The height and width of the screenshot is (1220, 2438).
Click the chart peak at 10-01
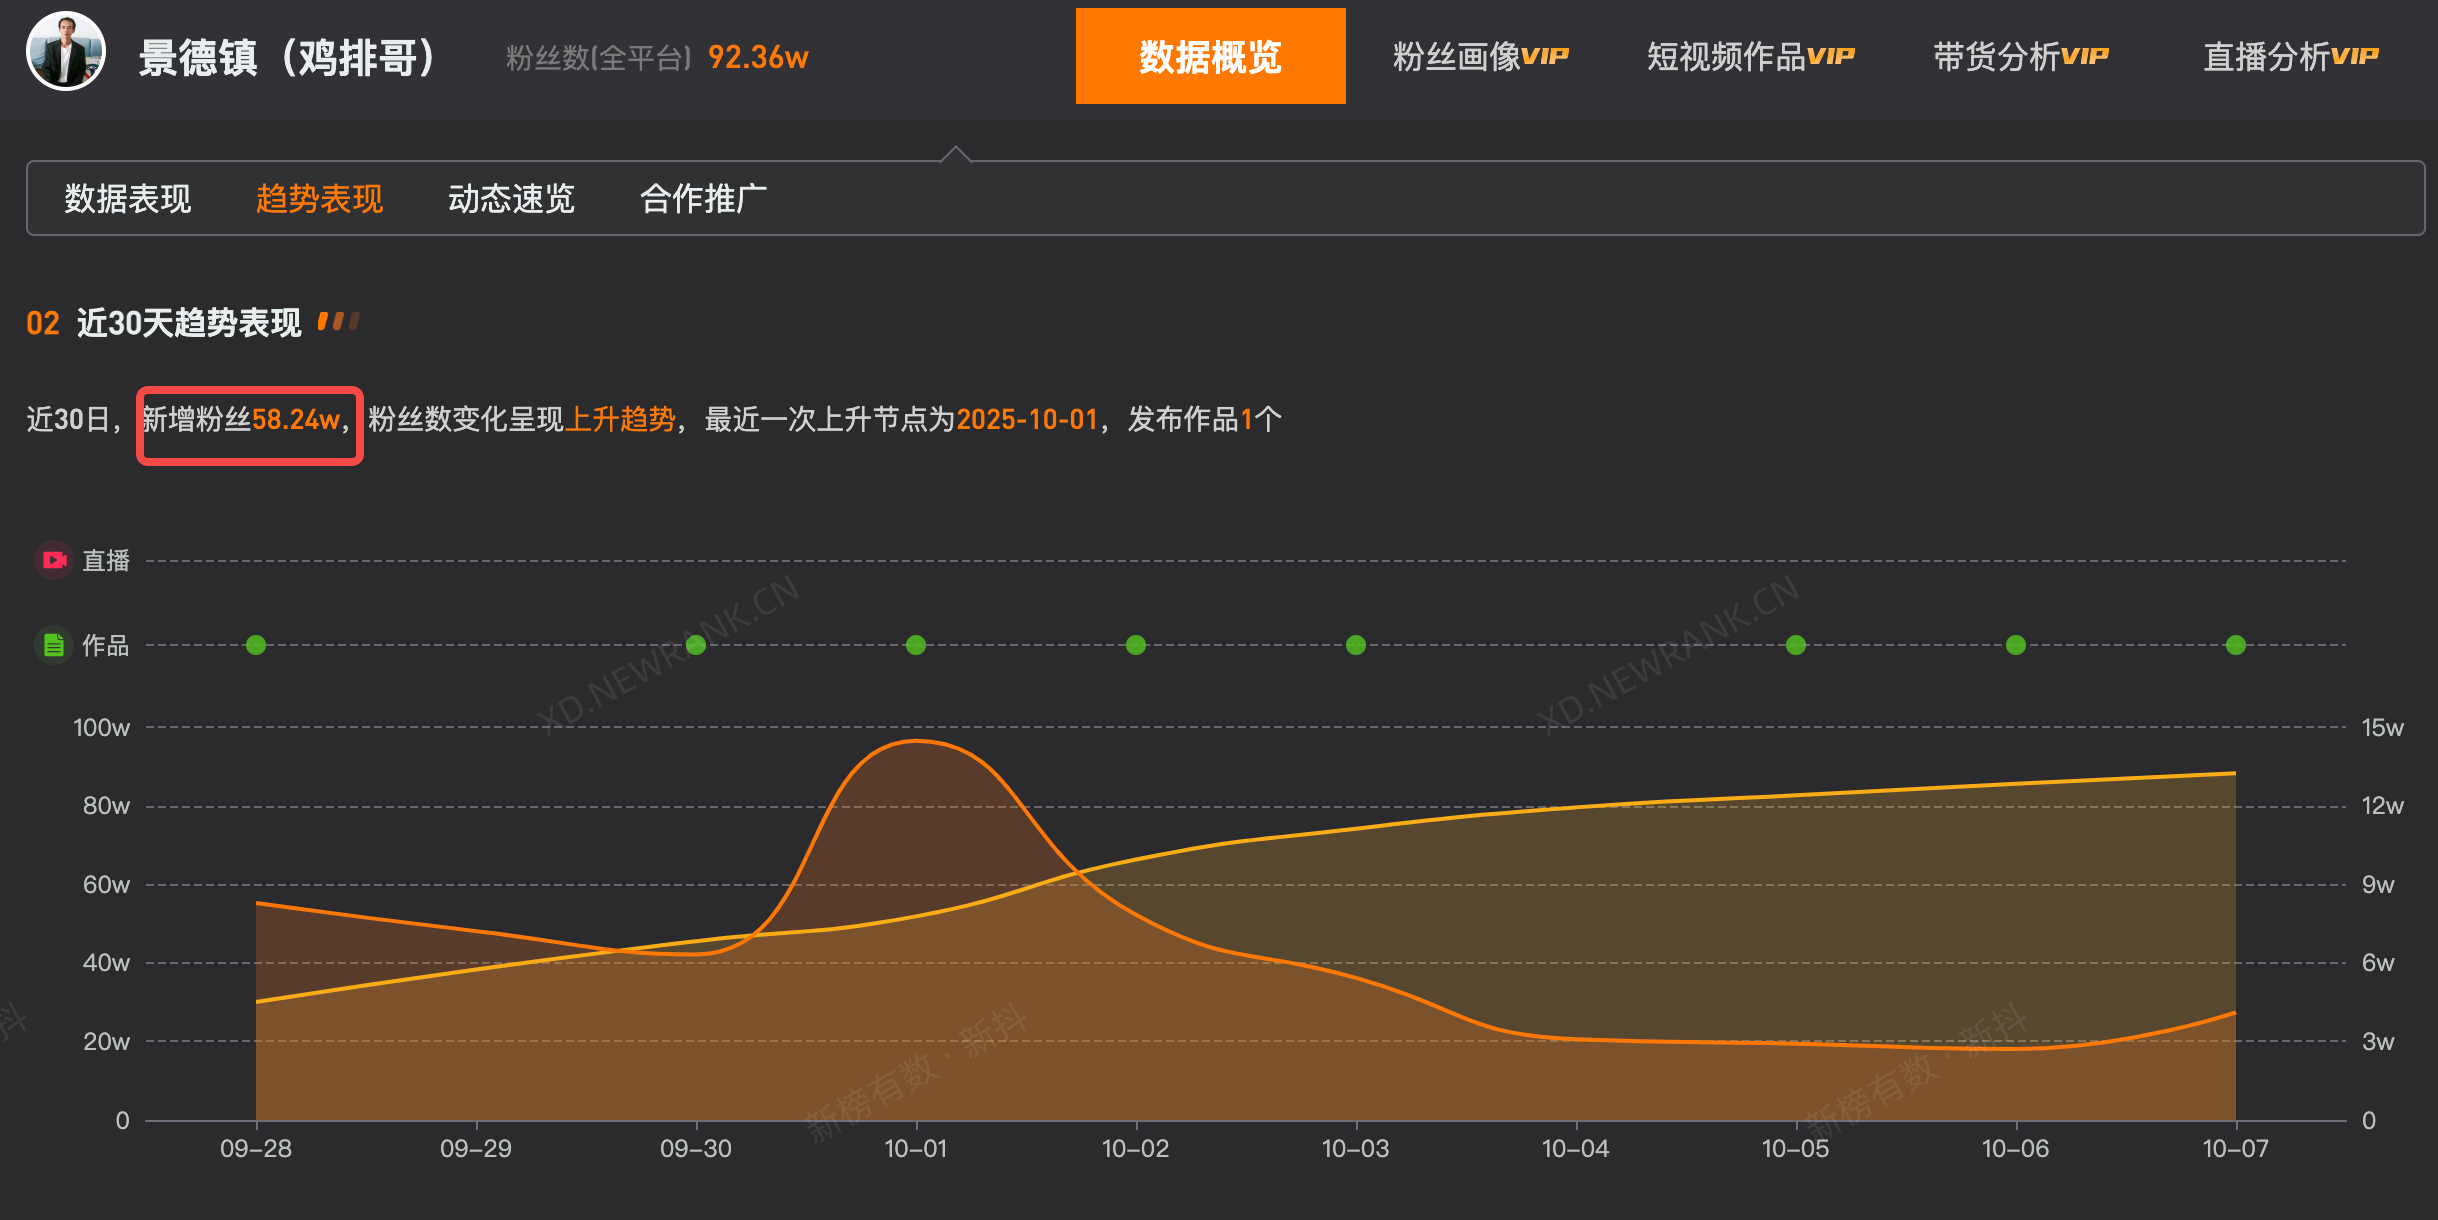[x=916, y=741]
